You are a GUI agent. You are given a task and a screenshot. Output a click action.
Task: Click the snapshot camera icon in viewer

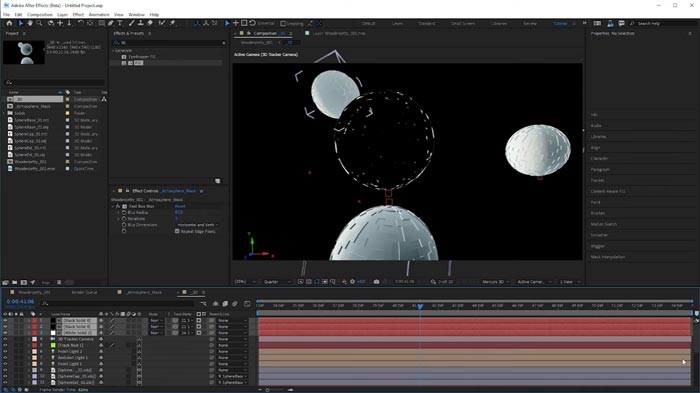click(x=376, y=282)
